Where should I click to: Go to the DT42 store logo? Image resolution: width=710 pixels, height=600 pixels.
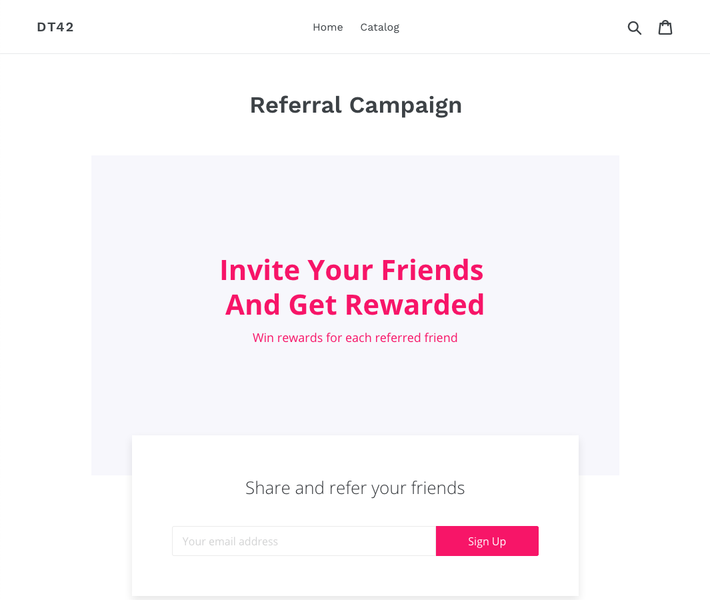(55, 27)
